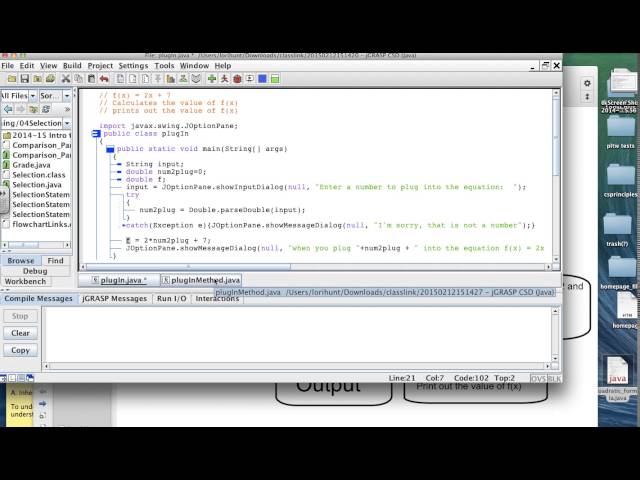Click the Cut scissors toolbar icon

65,79
